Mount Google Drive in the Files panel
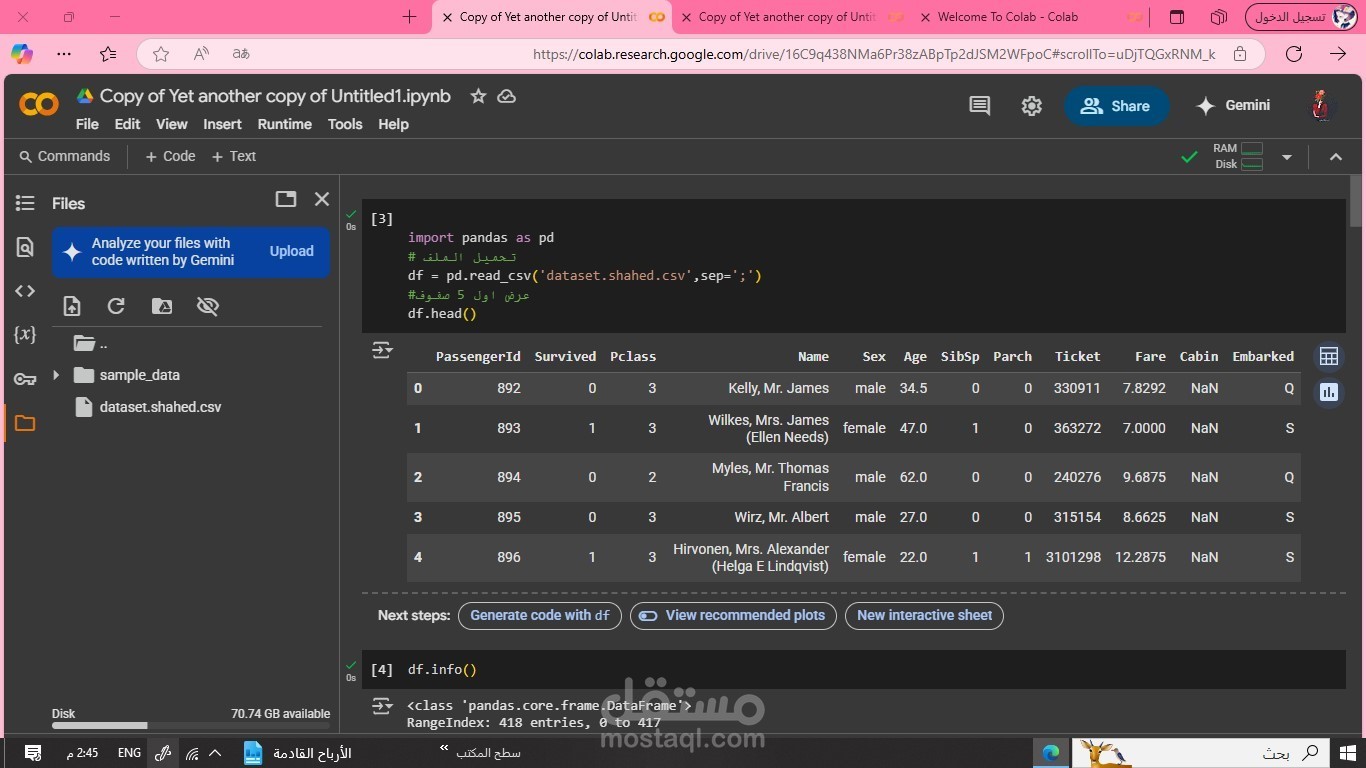This screenshot has width=1366, height=768. click(162, 306)
